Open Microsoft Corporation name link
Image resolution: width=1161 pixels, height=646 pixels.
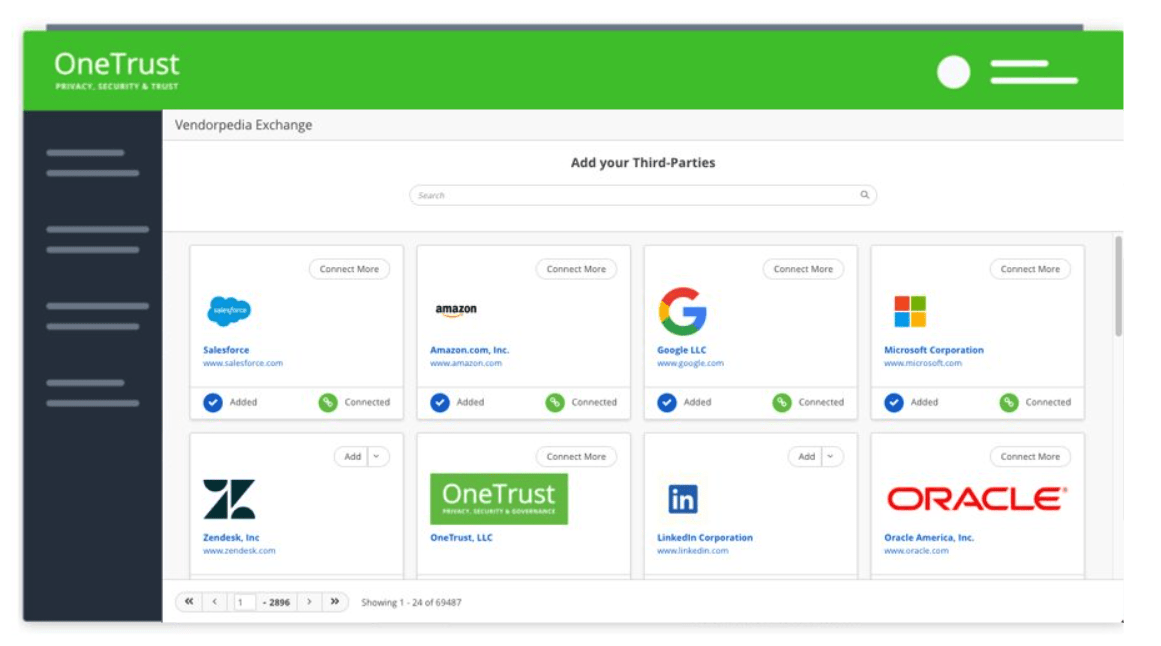click(934, 350)
